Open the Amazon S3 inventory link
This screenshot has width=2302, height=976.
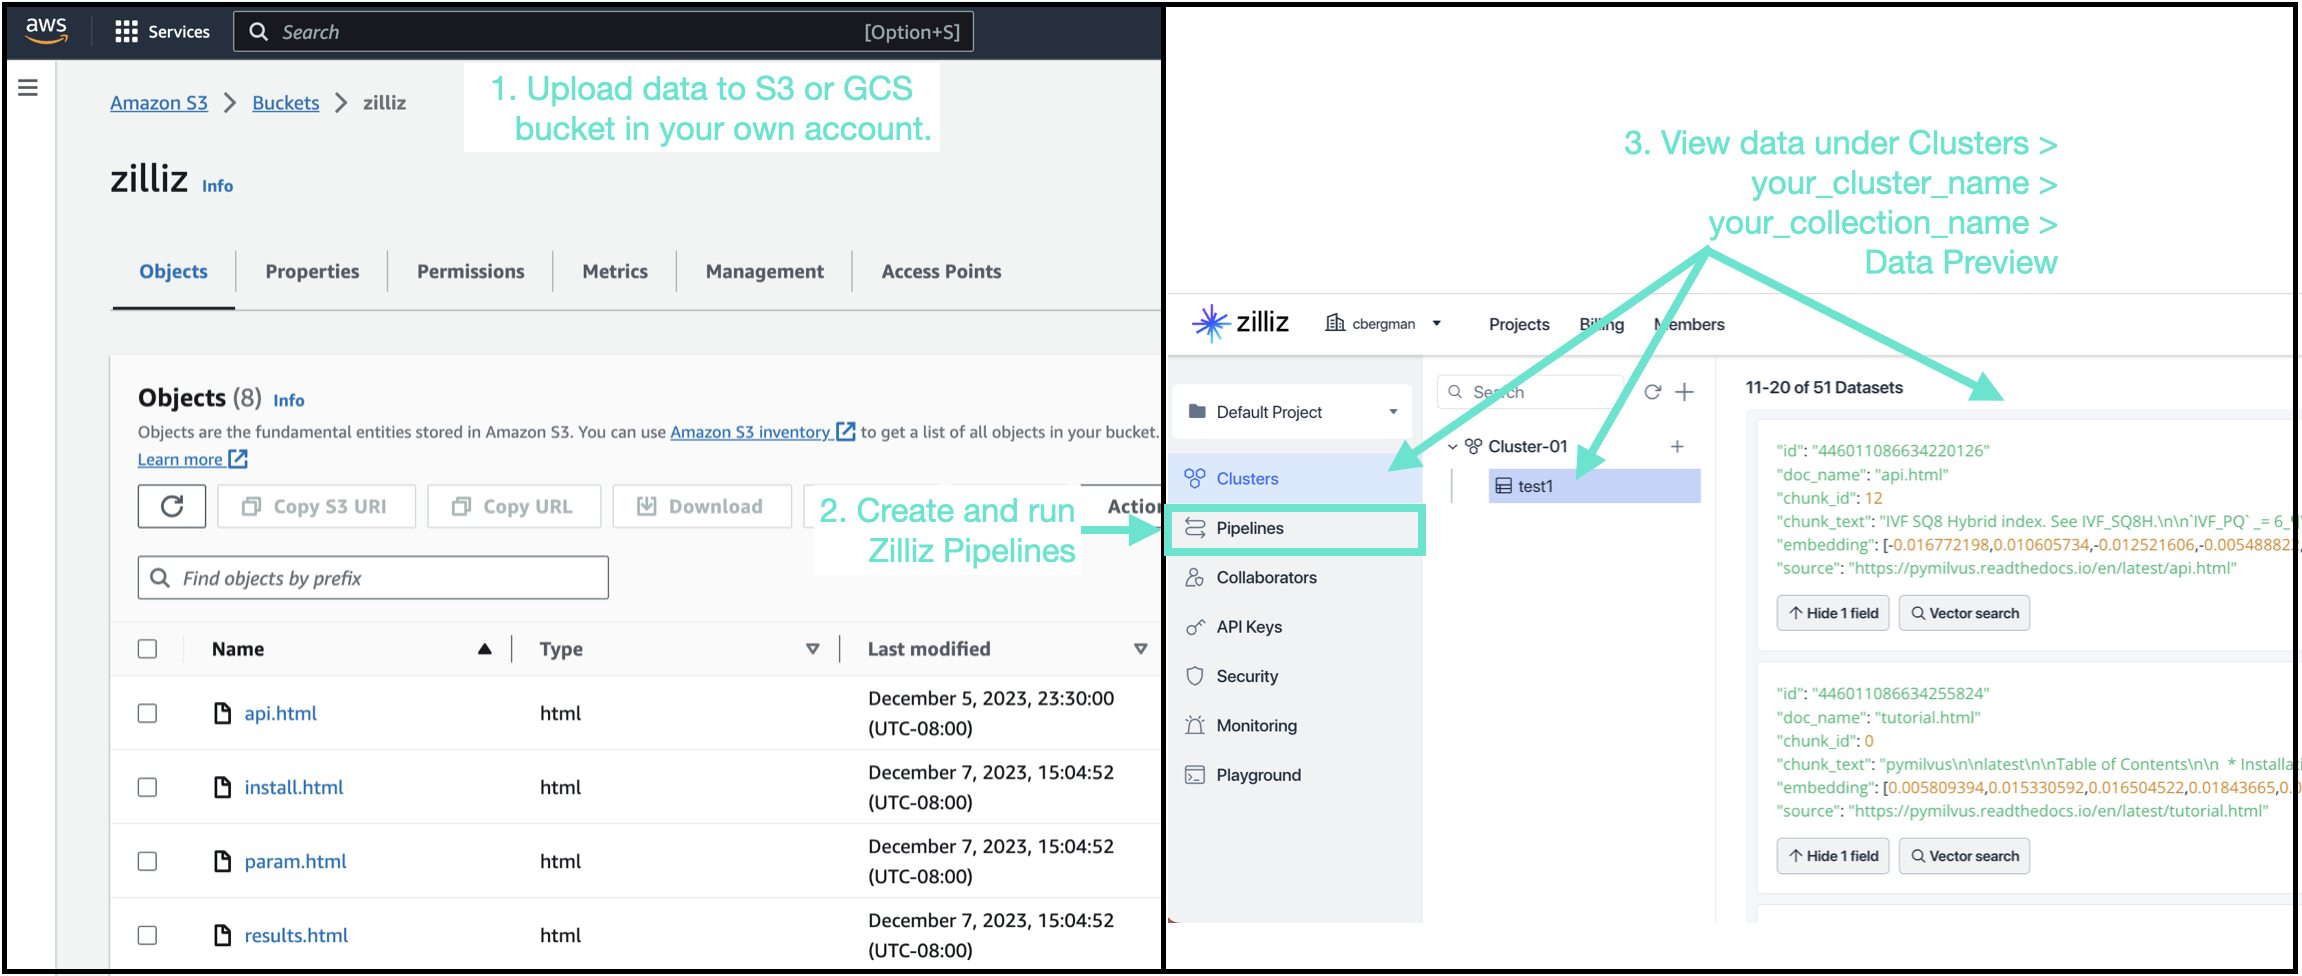coord(762,432)
